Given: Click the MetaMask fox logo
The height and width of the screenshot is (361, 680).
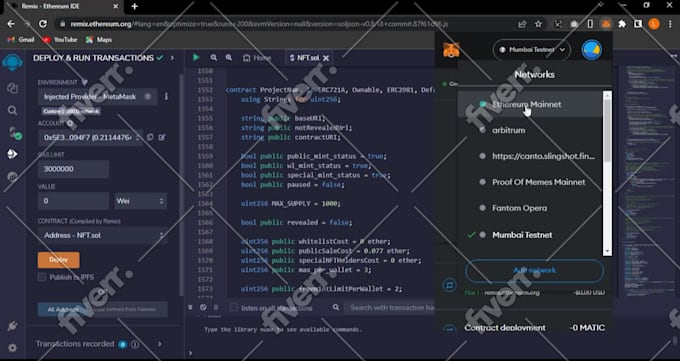Looking at the screenshot, I should (x=451, y=50).
